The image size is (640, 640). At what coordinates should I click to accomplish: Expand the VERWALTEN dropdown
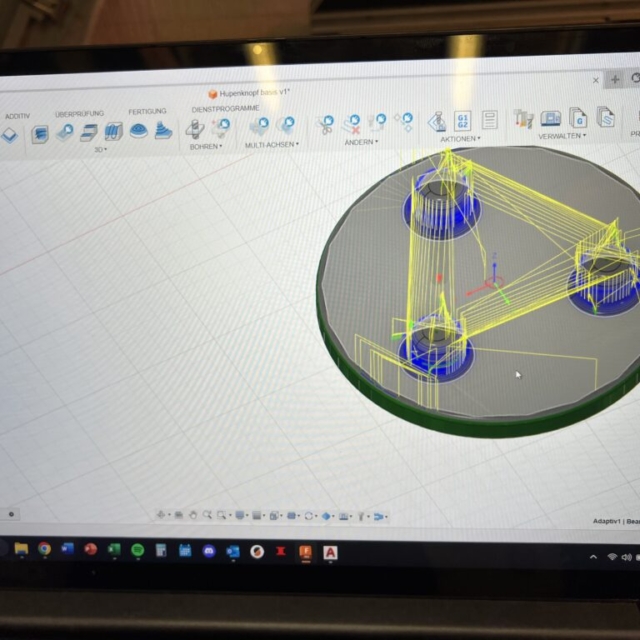(x=562, y=136)
